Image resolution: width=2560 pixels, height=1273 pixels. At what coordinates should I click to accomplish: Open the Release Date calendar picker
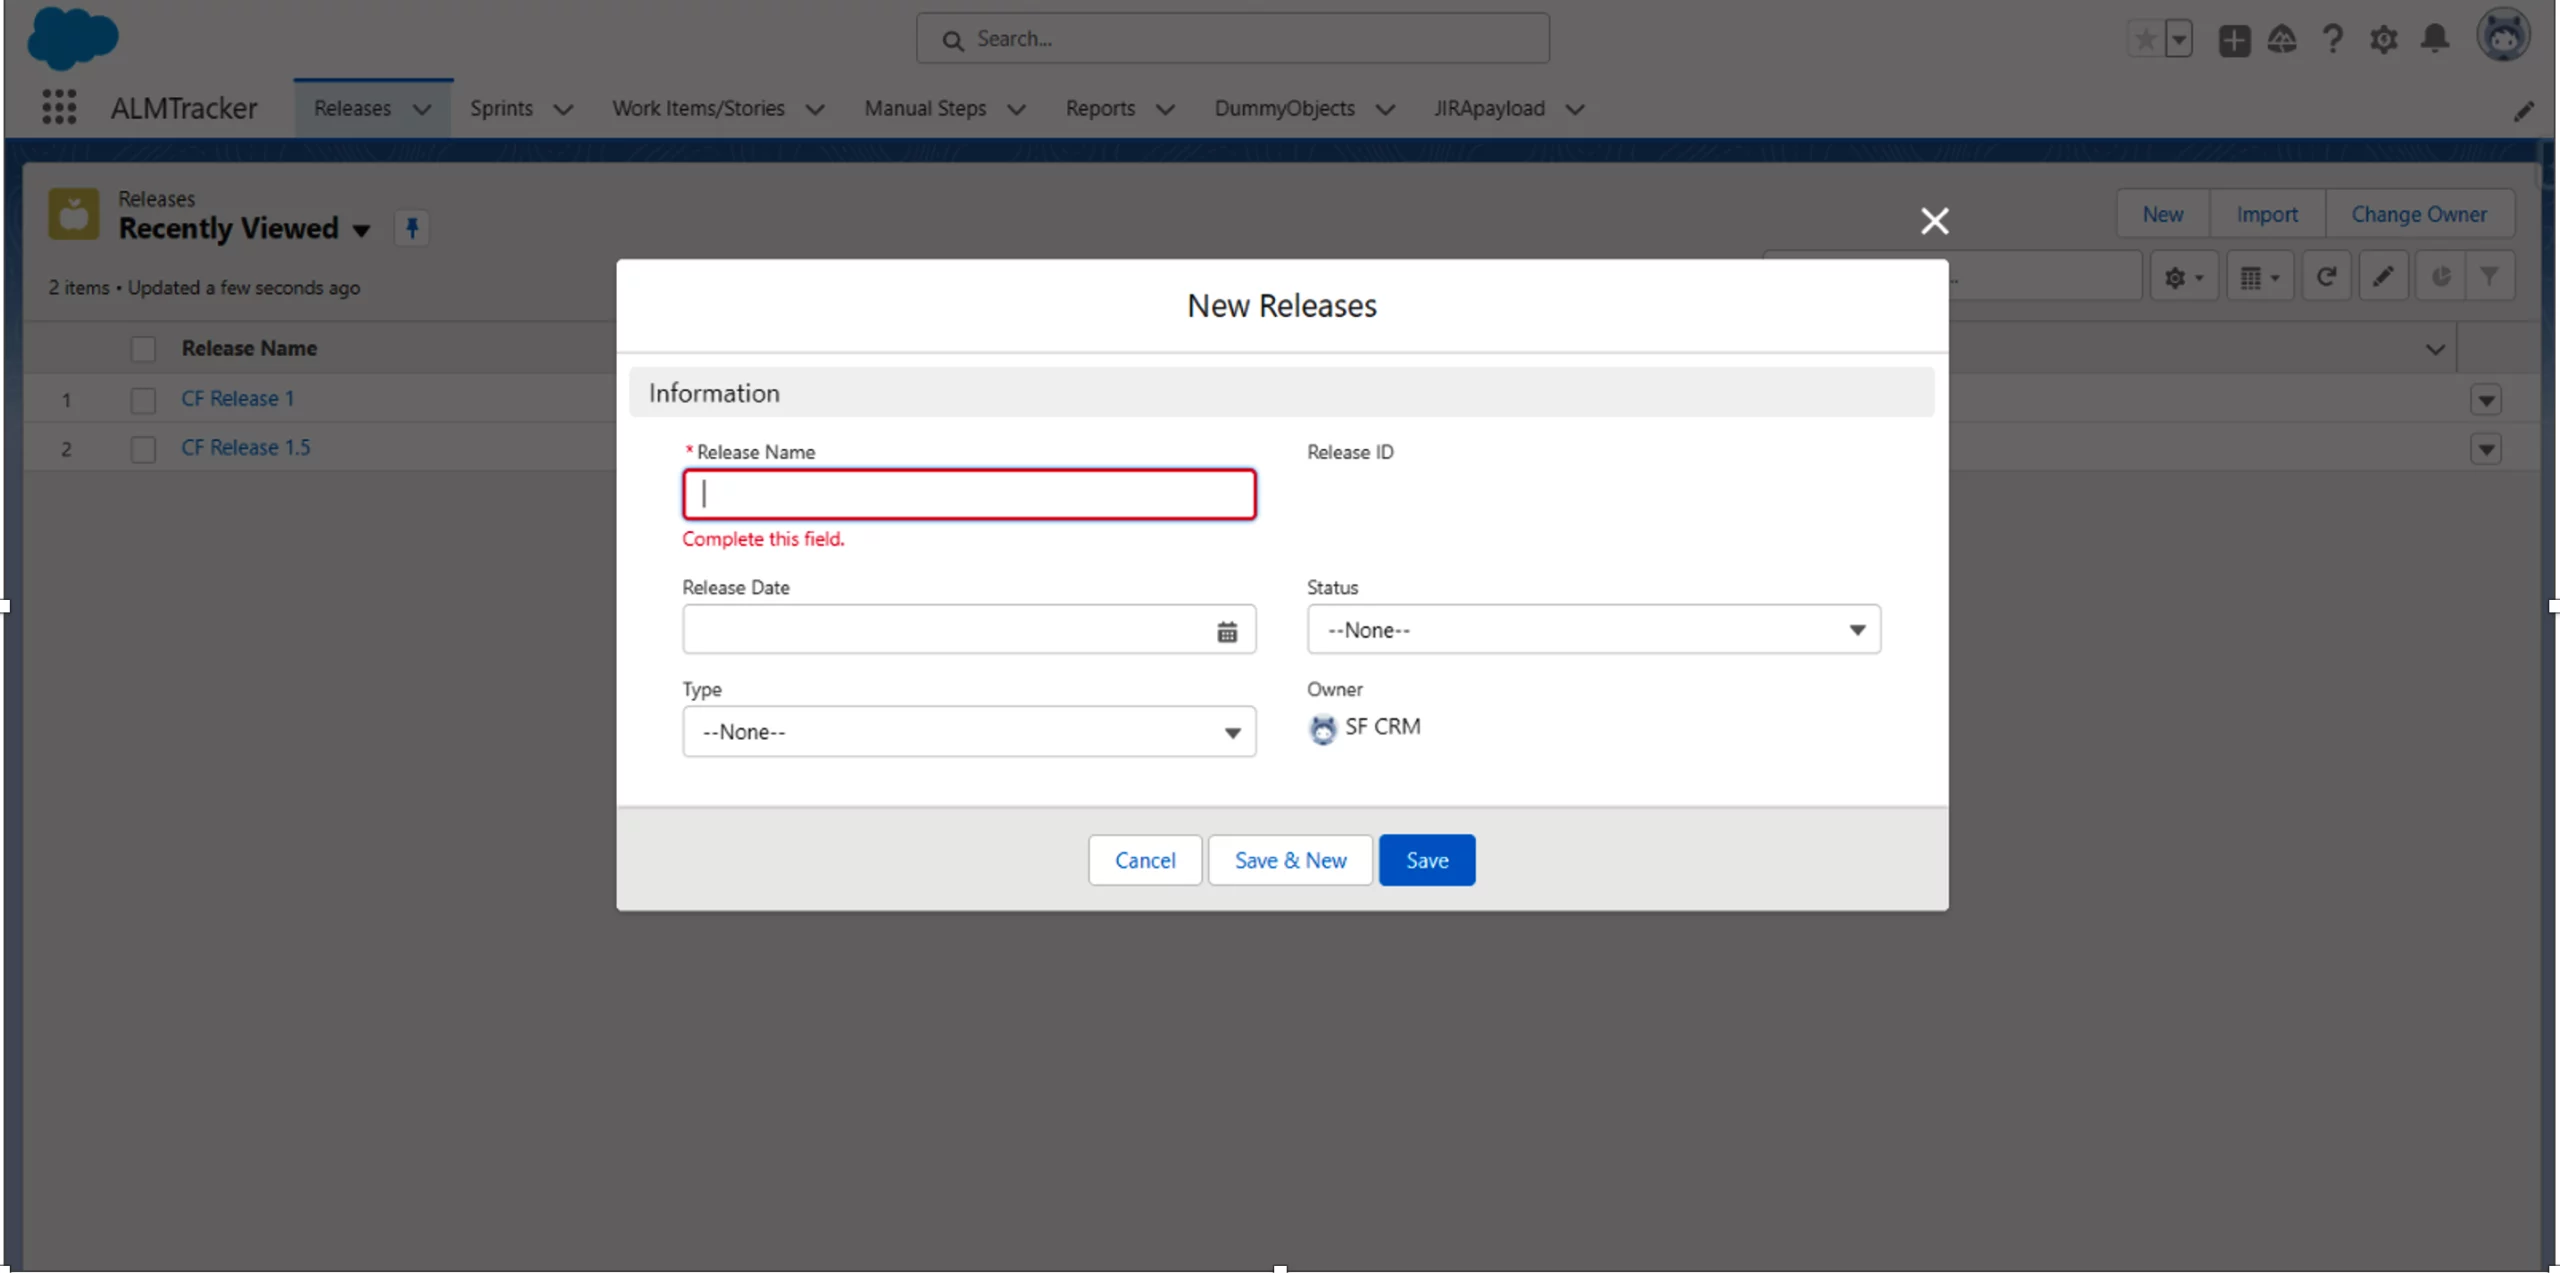click(1227, 631)
